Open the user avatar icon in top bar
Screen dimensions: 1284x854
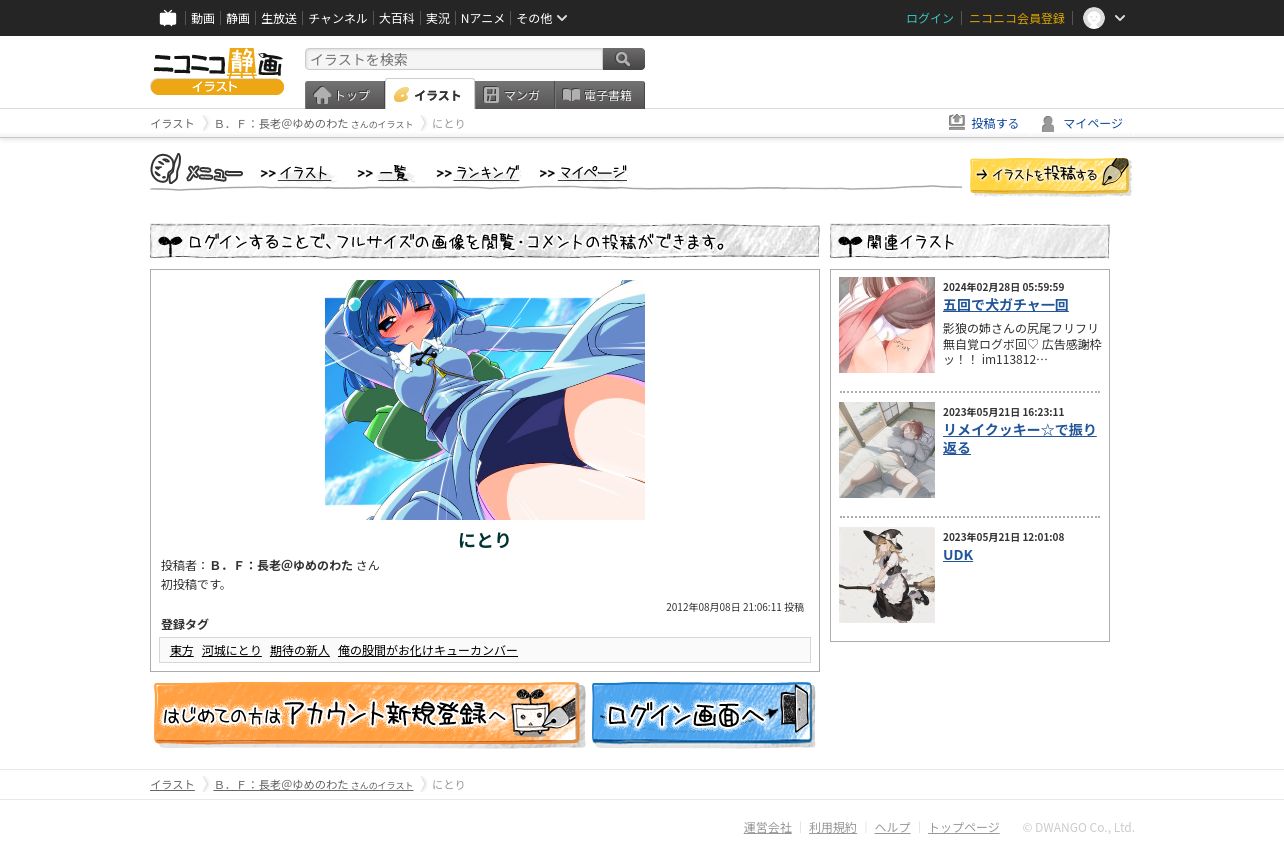point(1094,18)
